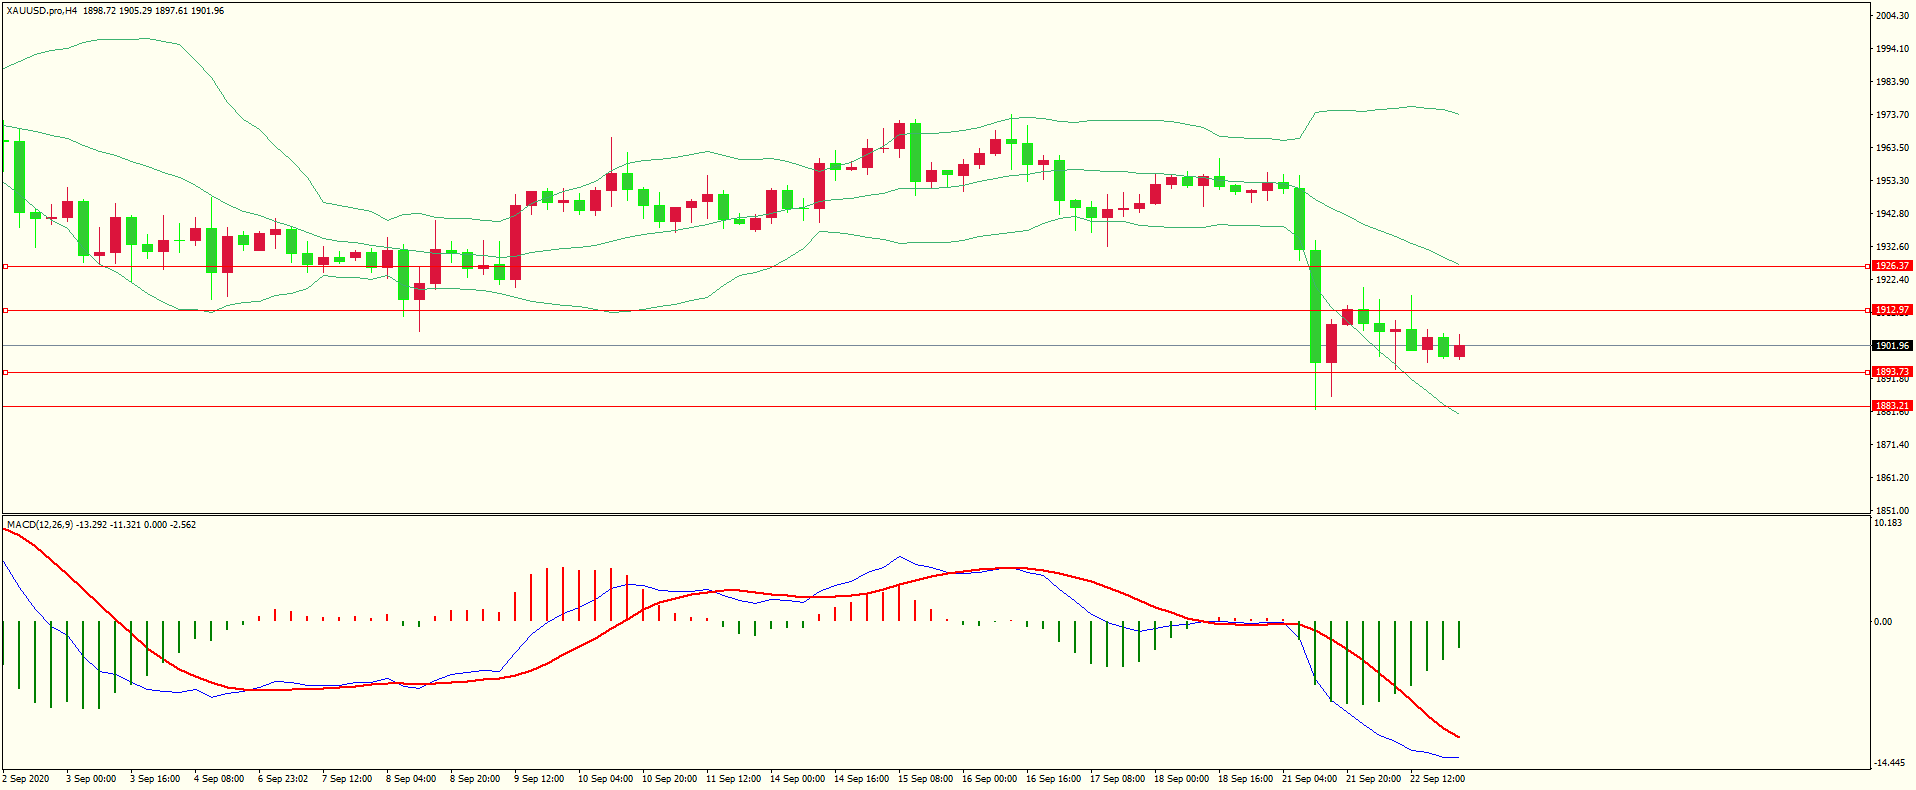Select the tallest green candle after 21 Sep 04:00
Viewport: 1916px width, 790px height.
point(1315,306)
